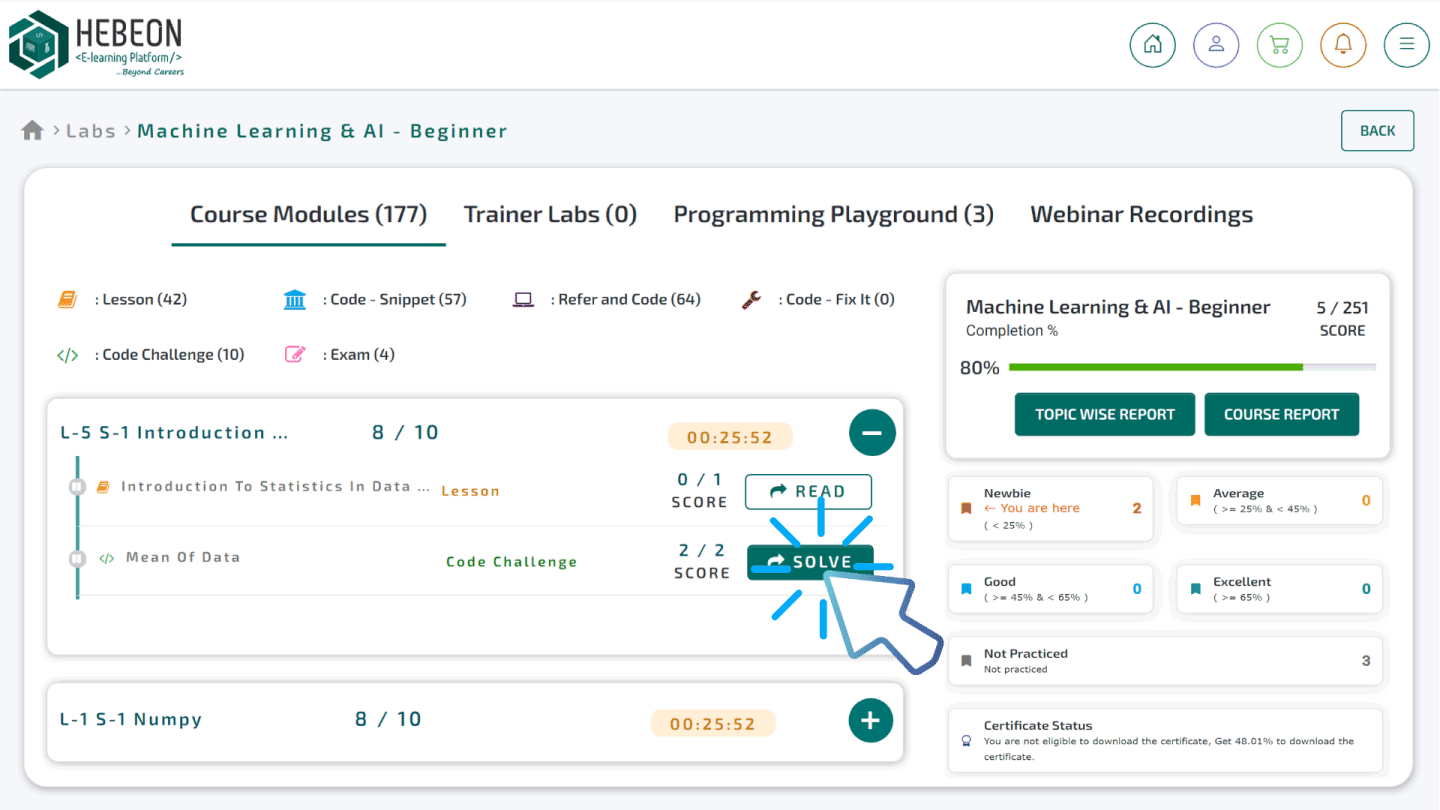Expand the L-1 S-1 Numpy module
This screenshot has width=1440, height=810.
870,720
